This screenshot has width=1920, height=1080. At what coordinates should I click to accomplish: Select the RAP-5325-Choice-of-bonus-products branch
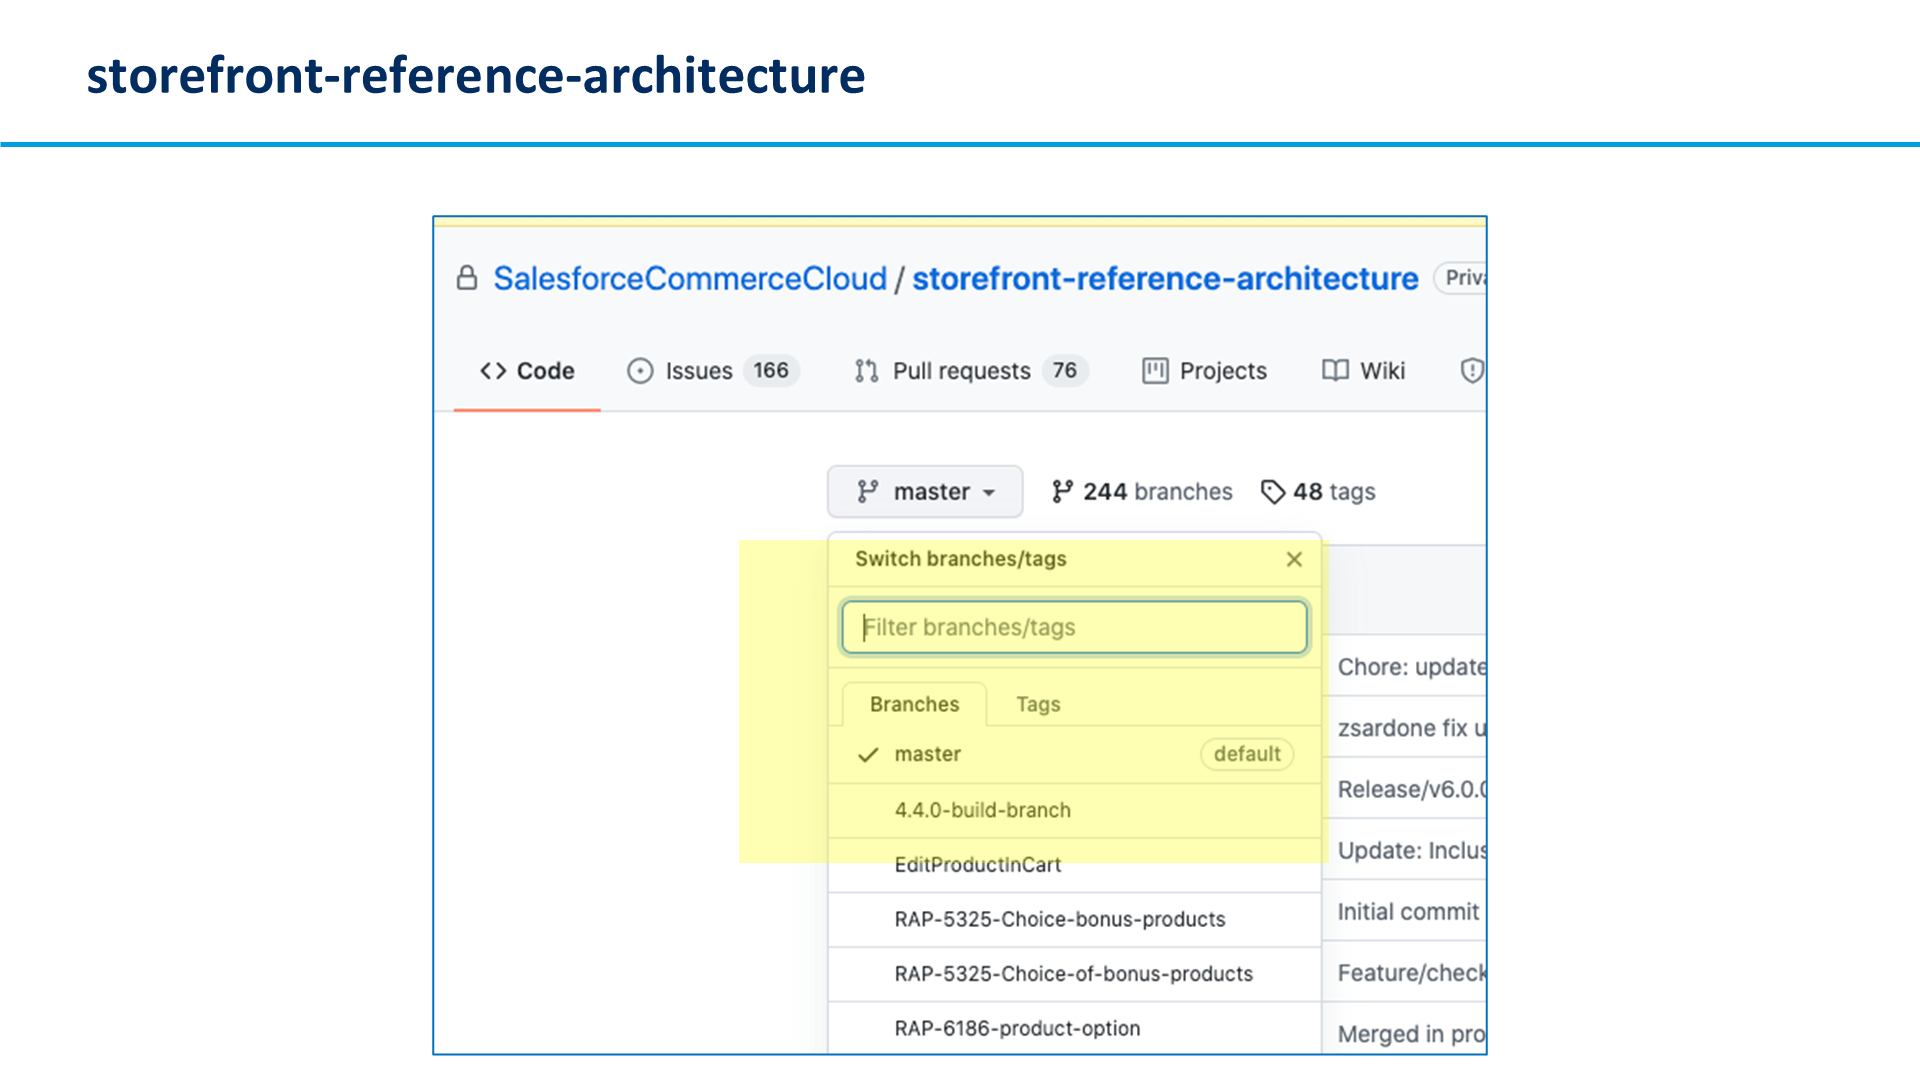click(x=1075, y=974)
